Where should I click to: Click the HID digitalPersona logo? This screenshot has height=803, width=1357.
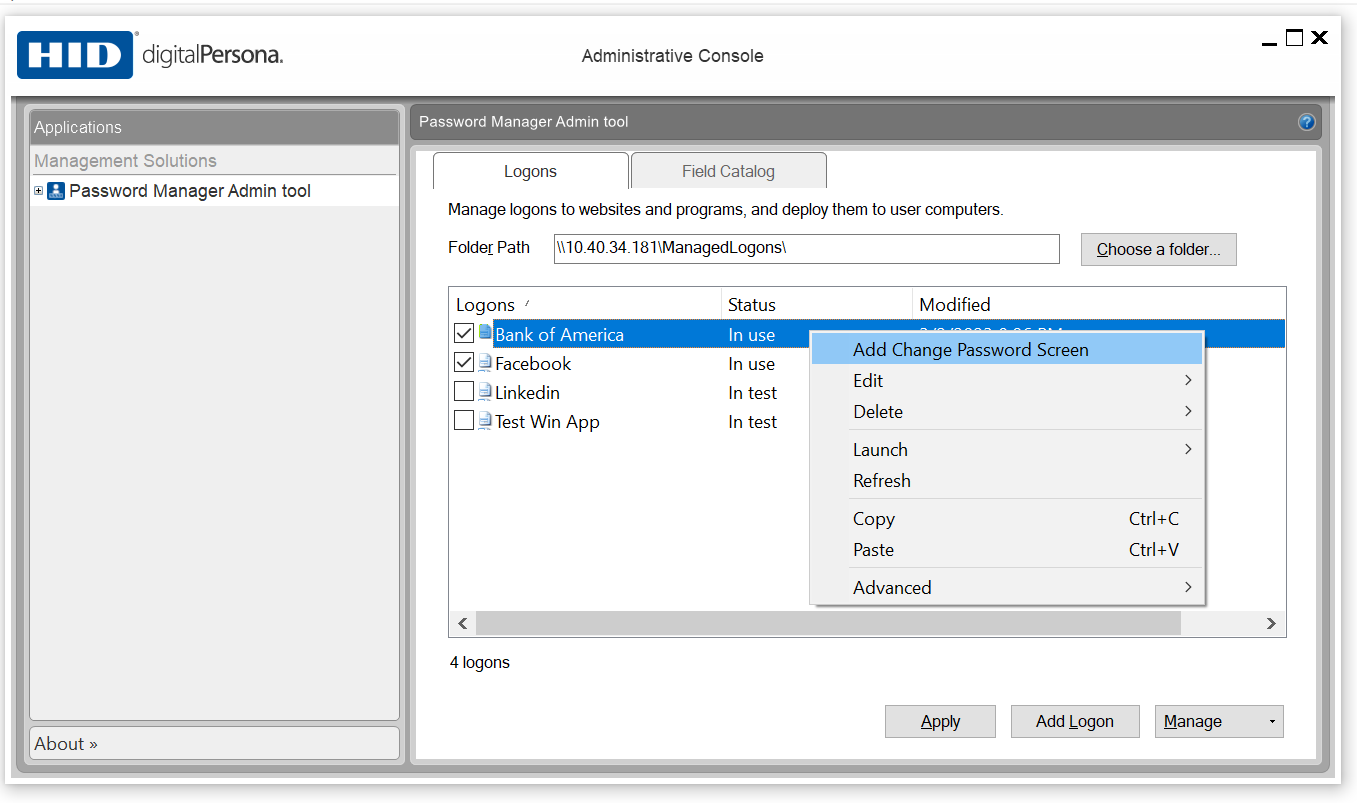click(150, 55)
